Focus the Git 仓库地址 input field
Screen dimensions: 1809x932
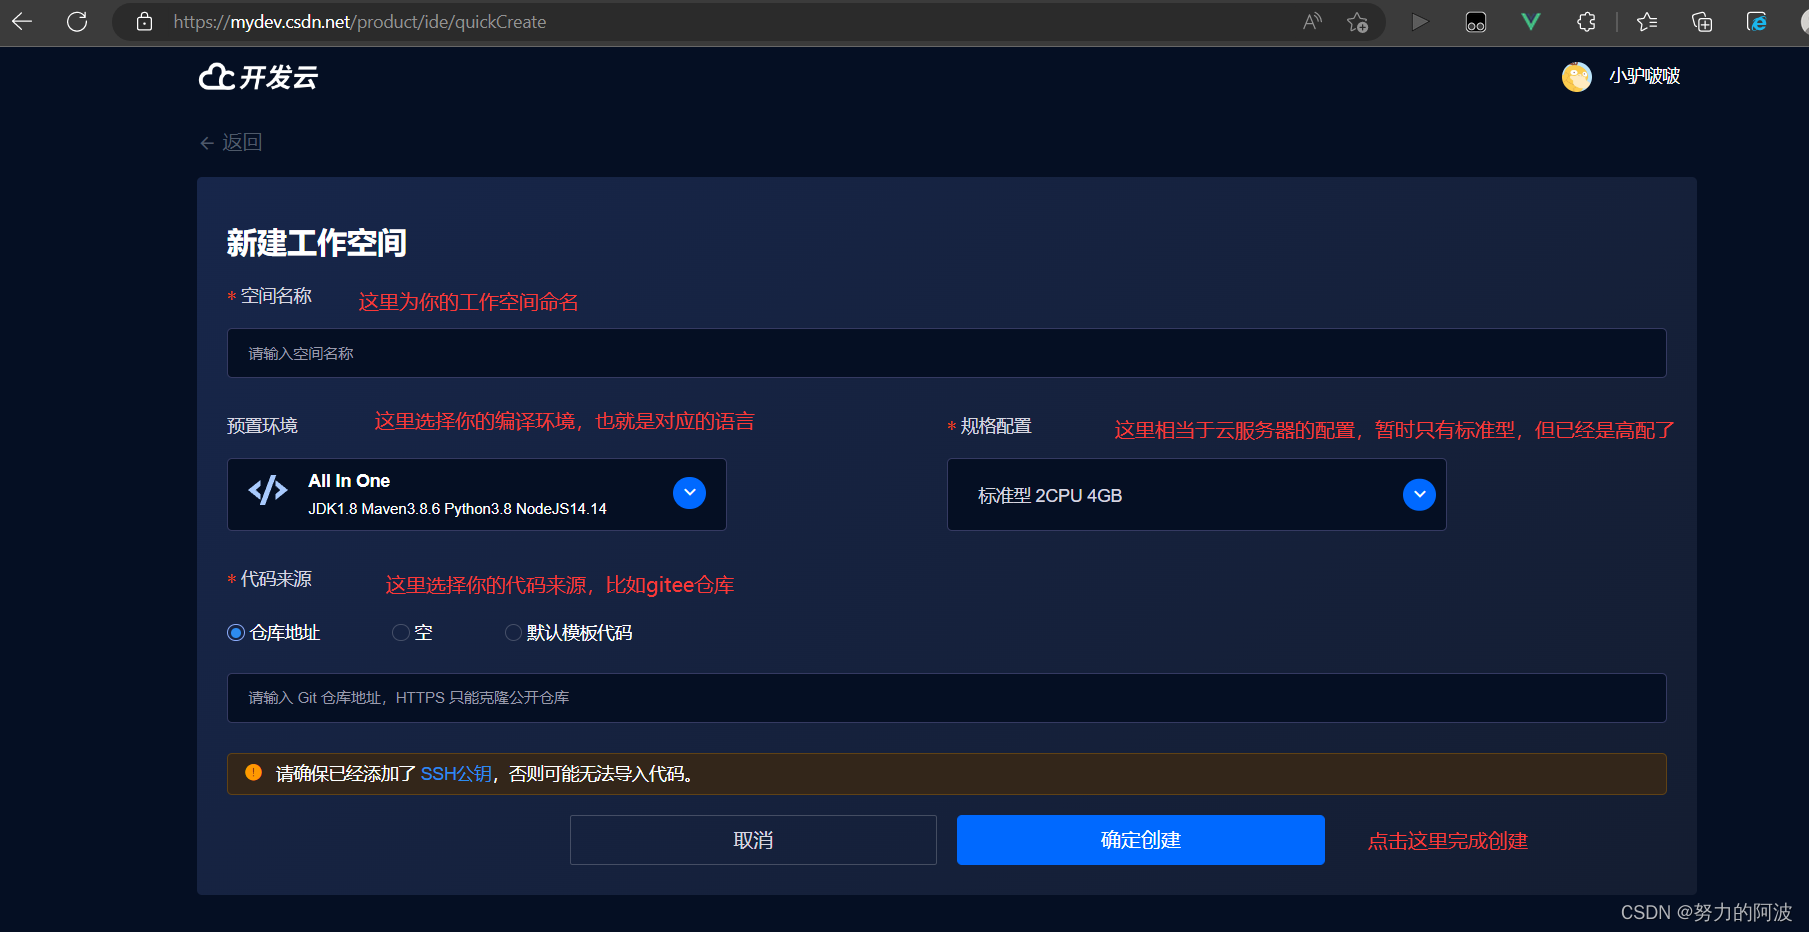point(947,698)
